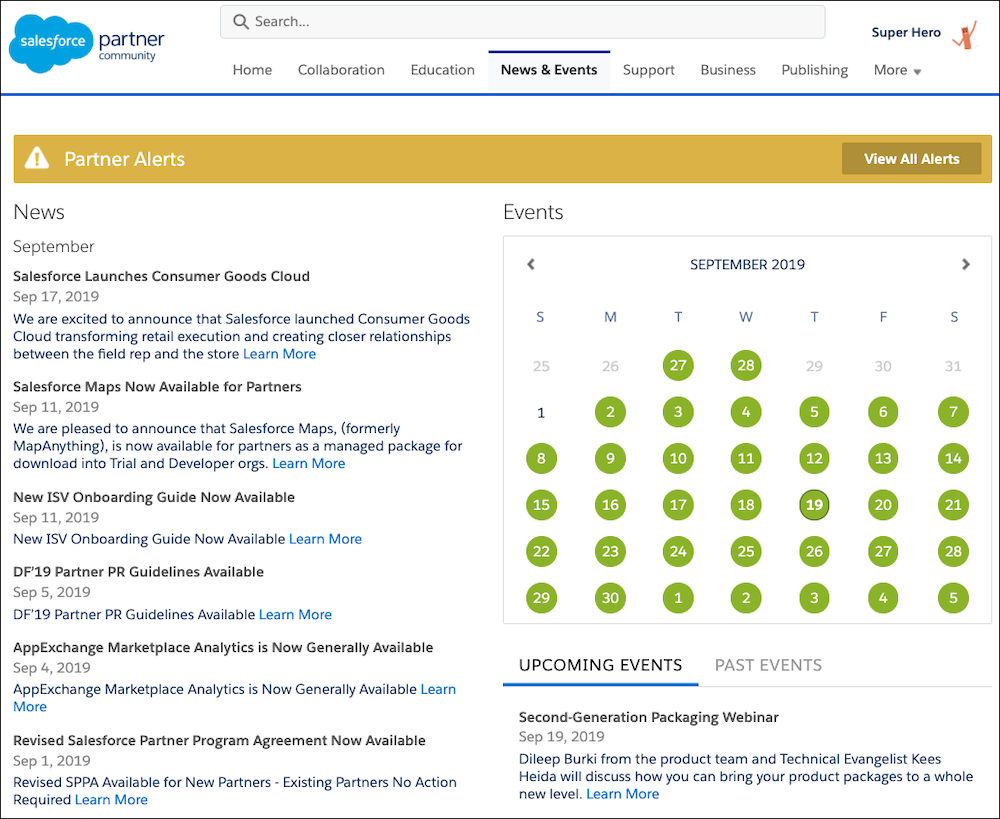Open the Home tab
The height and width of the screenshot is (819, 1000).
pyautogui.click(x=252, y=70)
